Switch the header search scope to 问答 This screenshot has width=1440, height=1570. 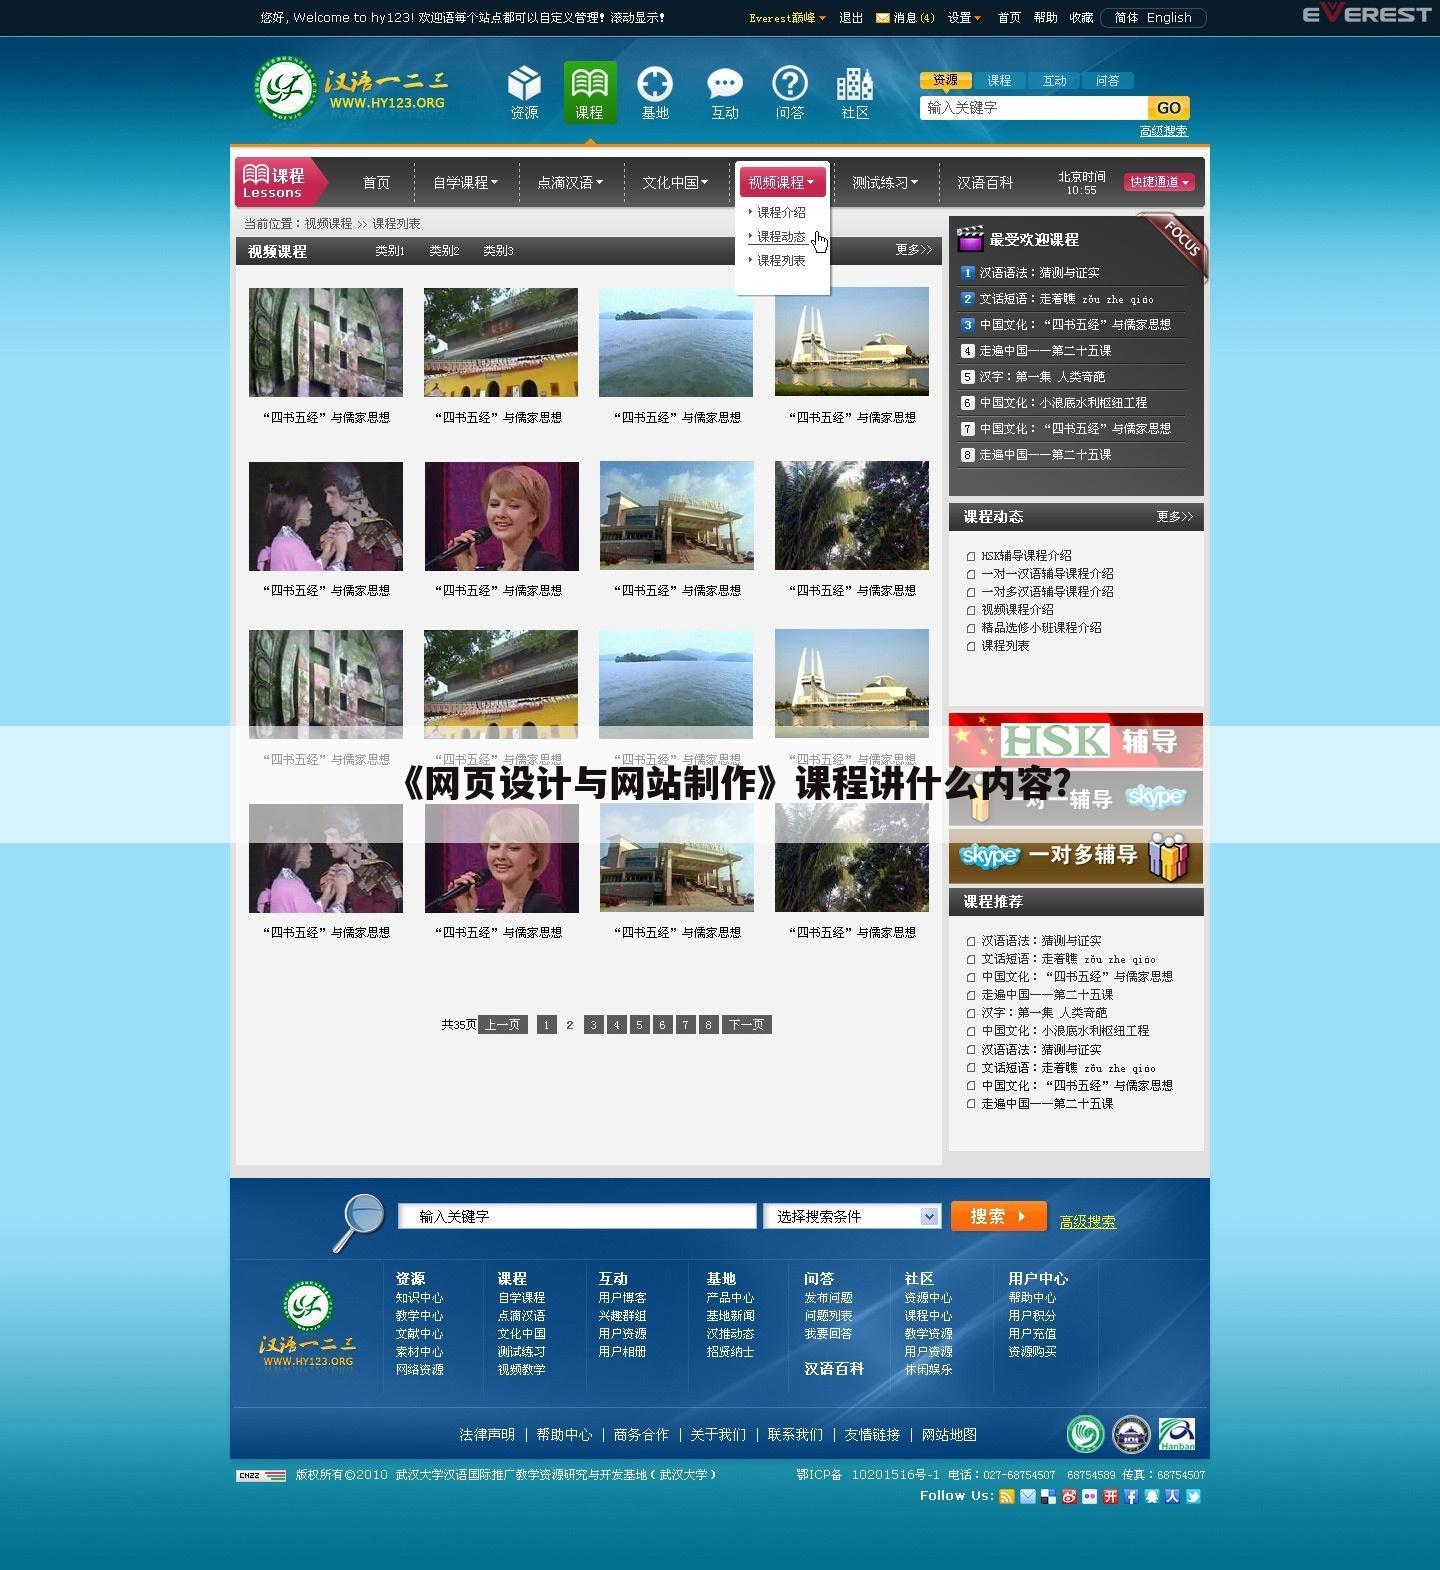(1107, 81)
